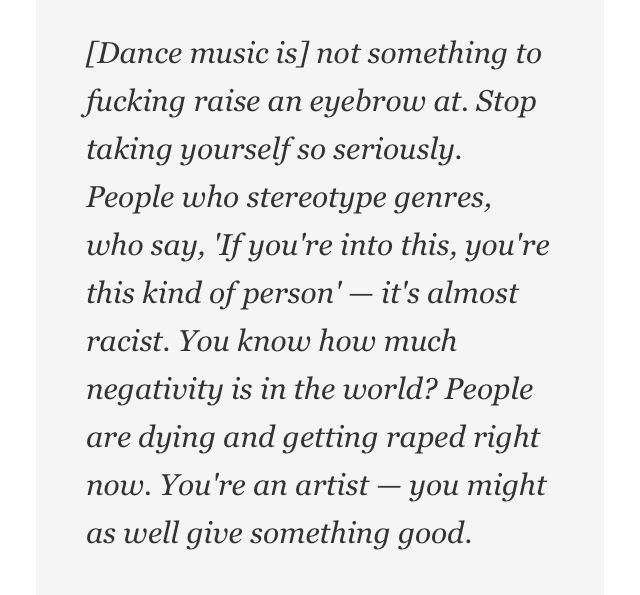640x595 pixels.
Task: Click the bracketed phrase '[Dance music is]'
Action: pos(195,53)
